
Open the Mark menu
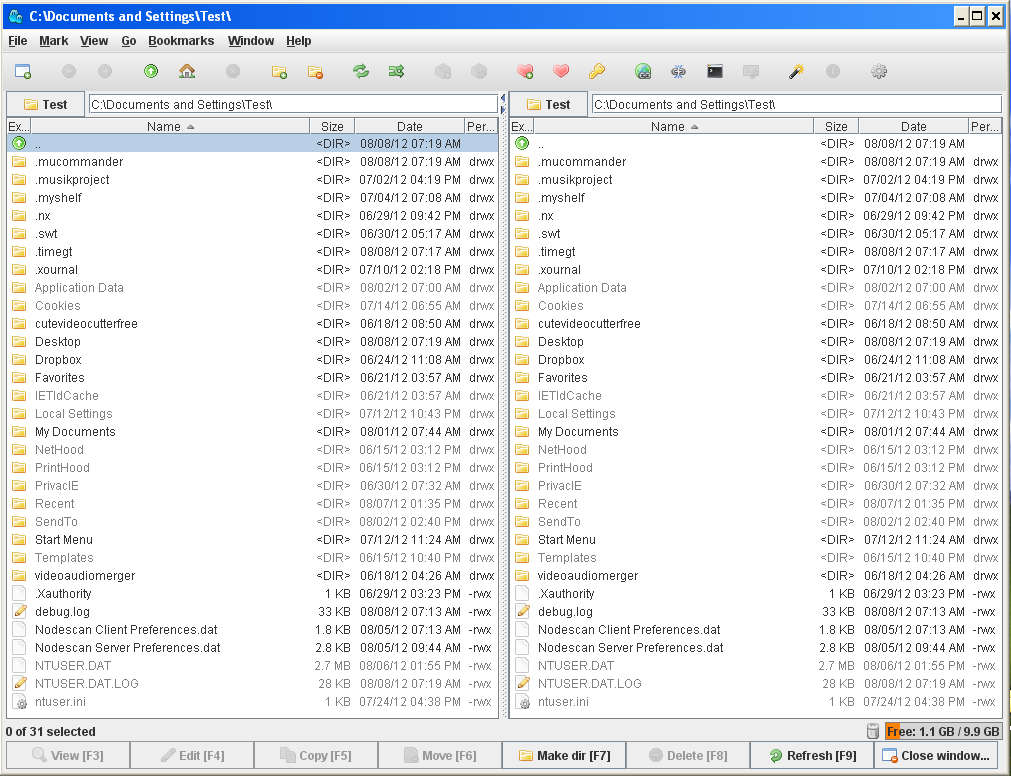[54, 41]
